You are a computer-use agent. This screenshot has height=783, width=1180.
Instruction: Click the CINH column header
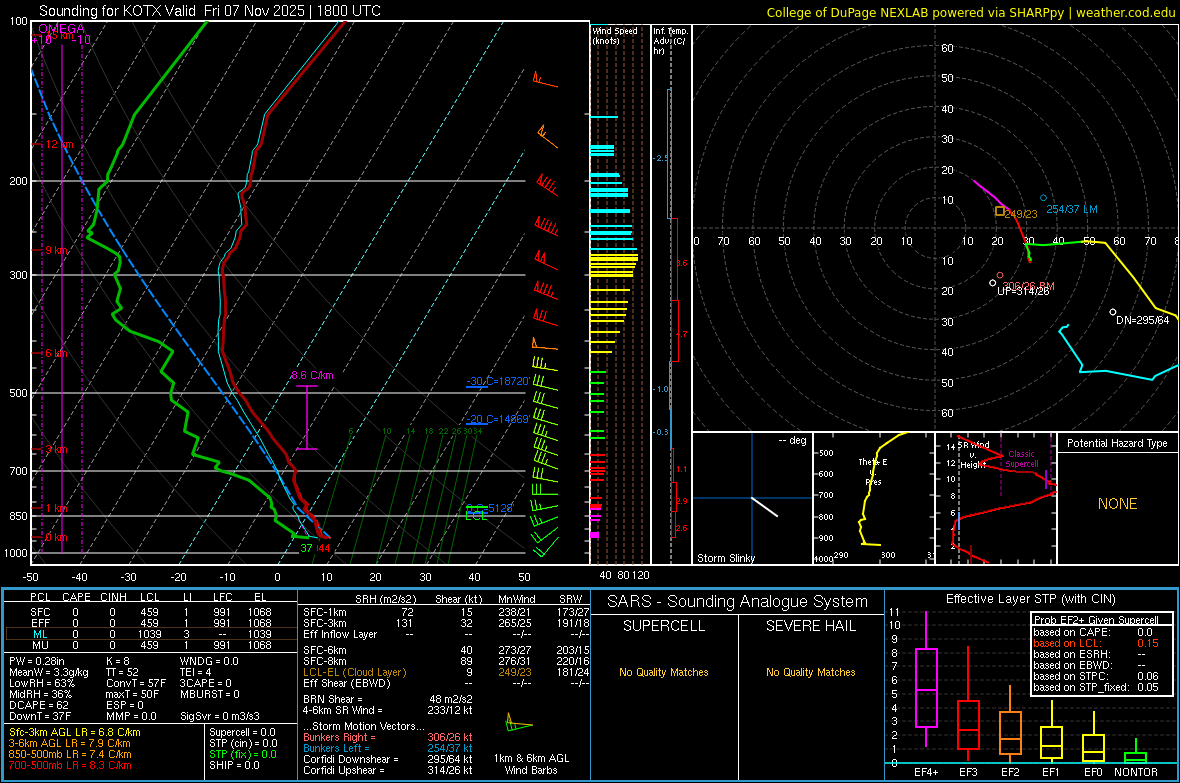click(113, 597)
